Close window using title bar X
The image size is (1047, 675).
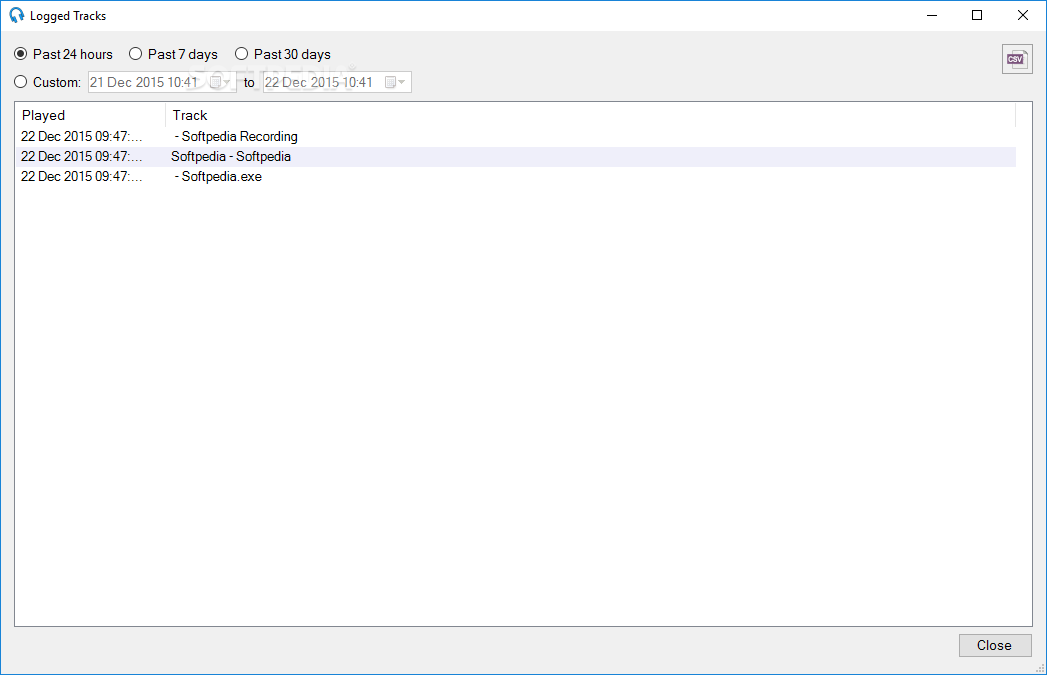1022,15
